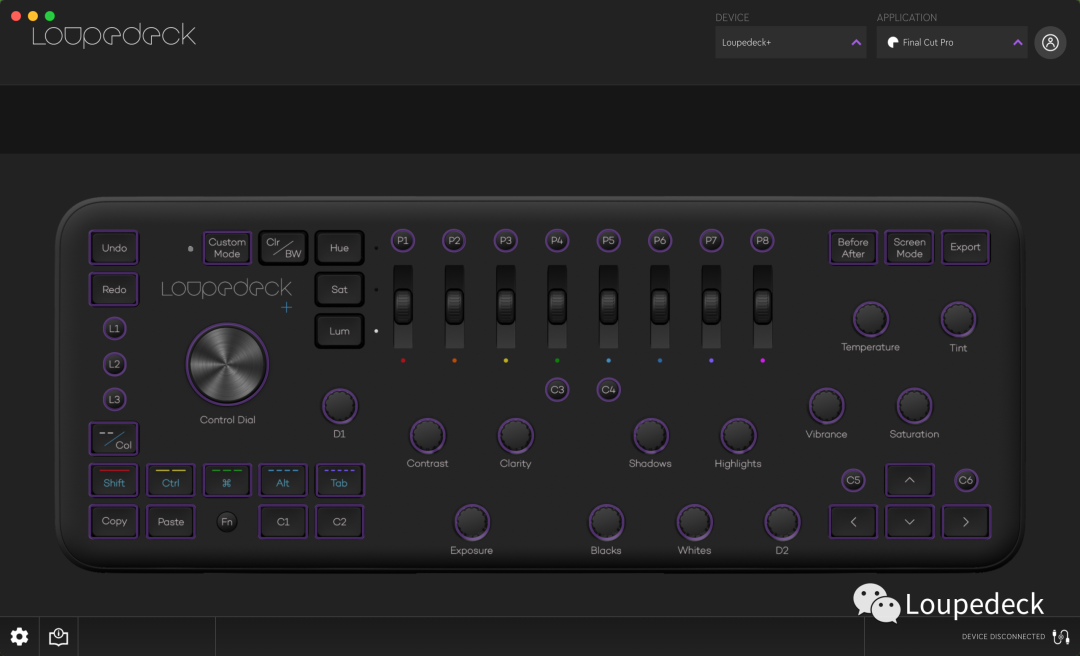The width and height of the screenshot is (1080, 656).
Task: Select the L3 round button
Action: (x=114, y=399)
